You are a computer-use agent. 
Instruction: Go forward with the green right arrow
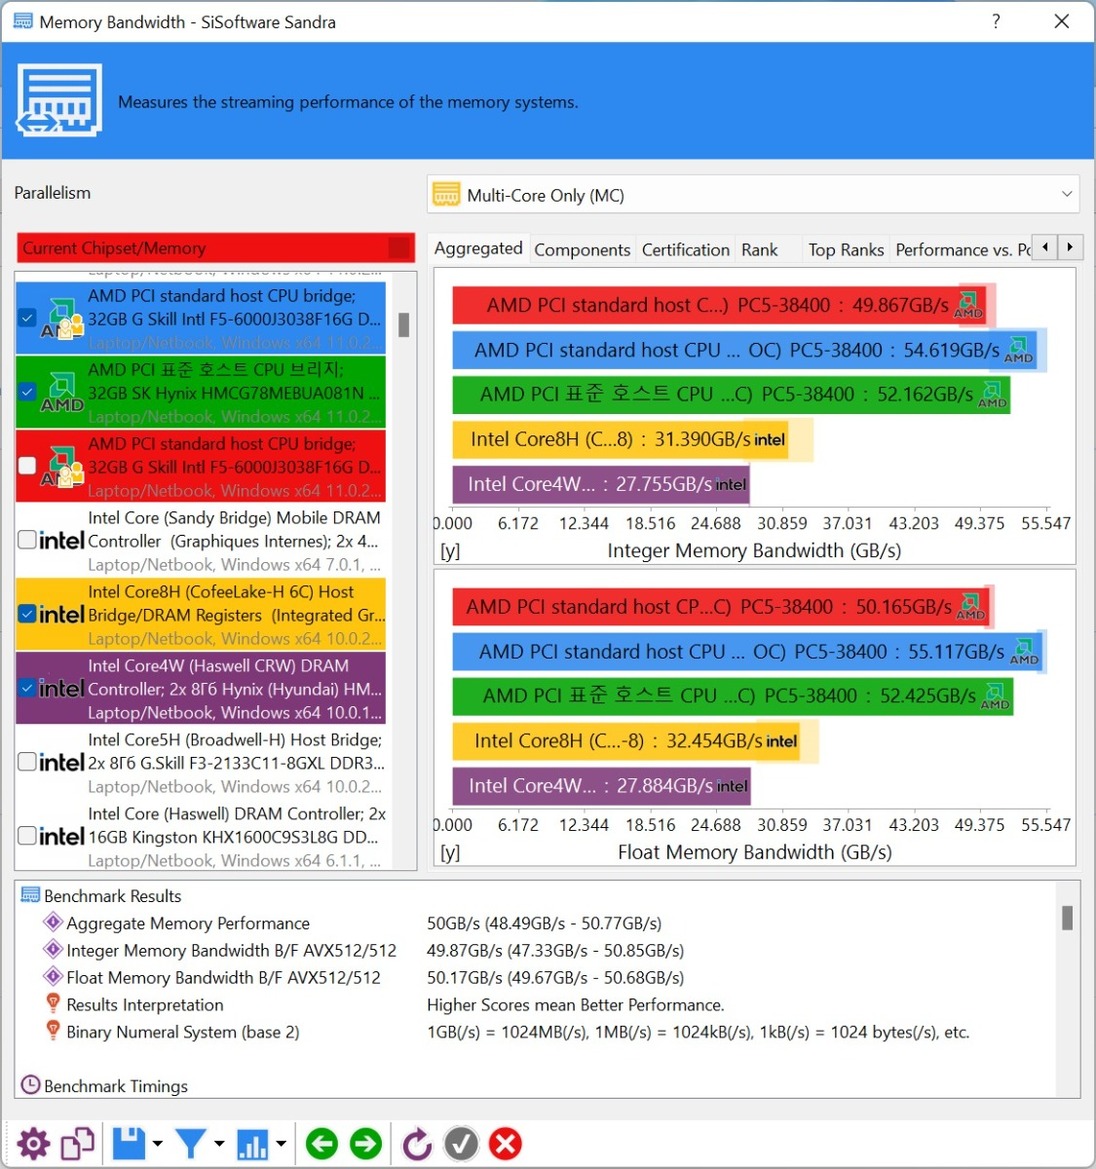366,1144
